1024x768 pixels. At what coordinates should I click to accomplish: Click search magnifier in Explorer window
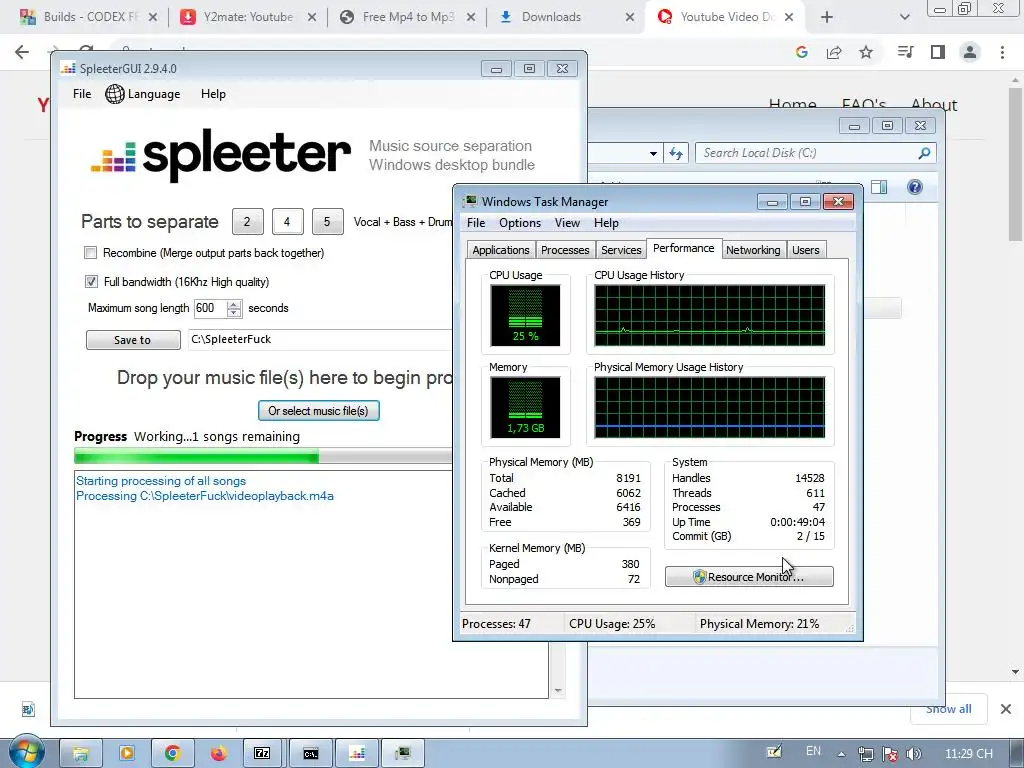(924, 153)
